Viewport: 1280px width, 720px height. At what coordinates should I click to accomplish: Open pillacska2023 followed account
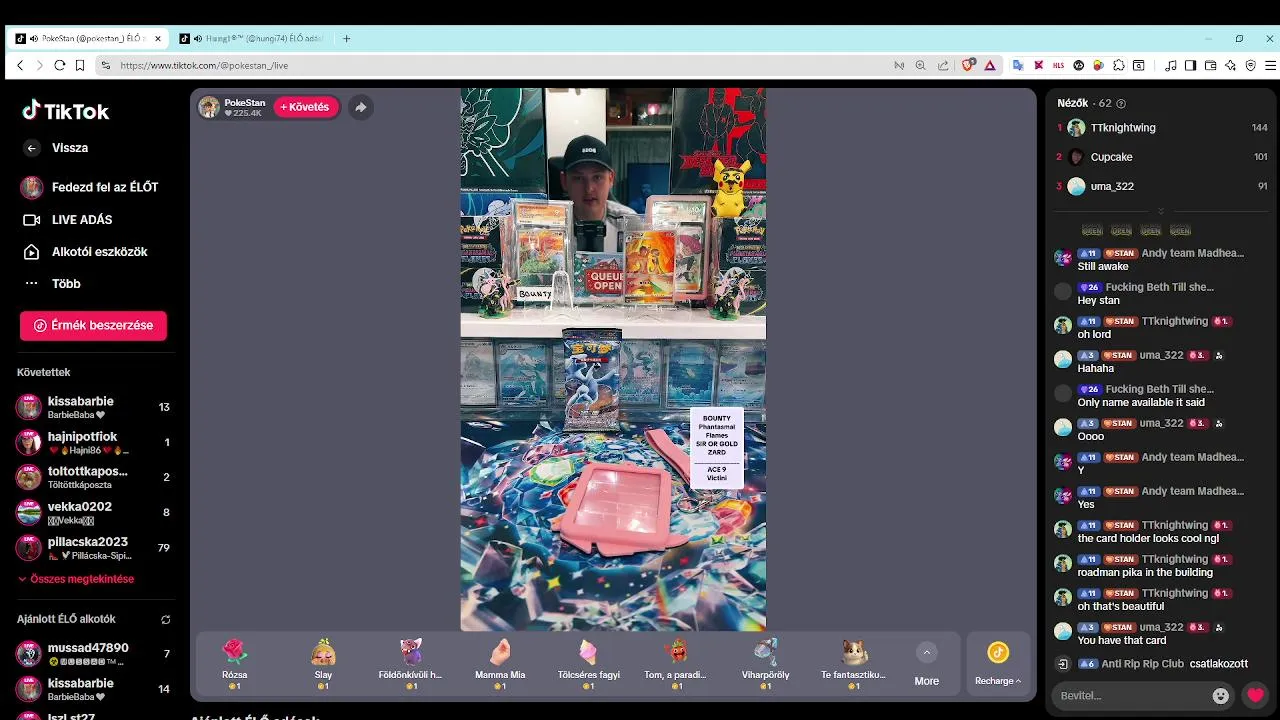[x=93, y=547]
